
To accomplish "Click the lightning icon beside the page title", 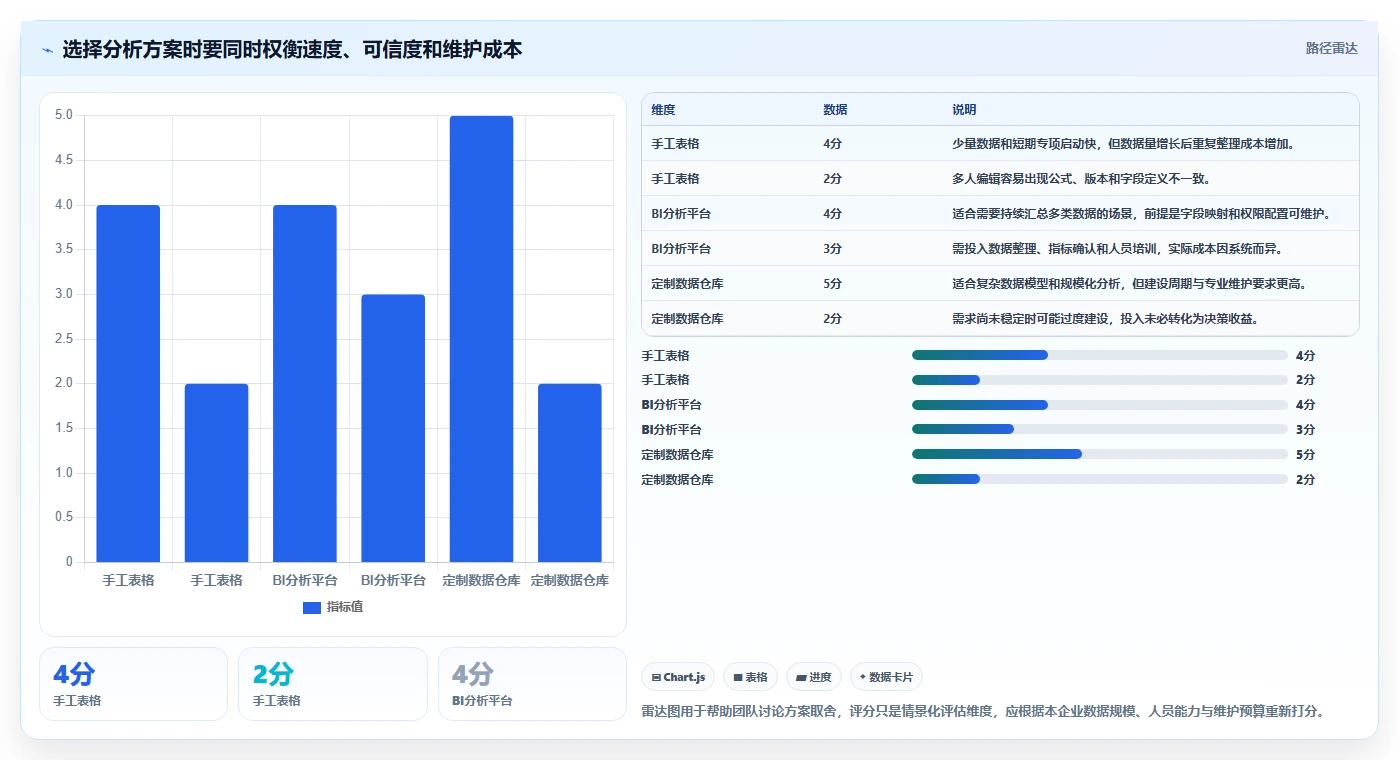I will [48, 50].
